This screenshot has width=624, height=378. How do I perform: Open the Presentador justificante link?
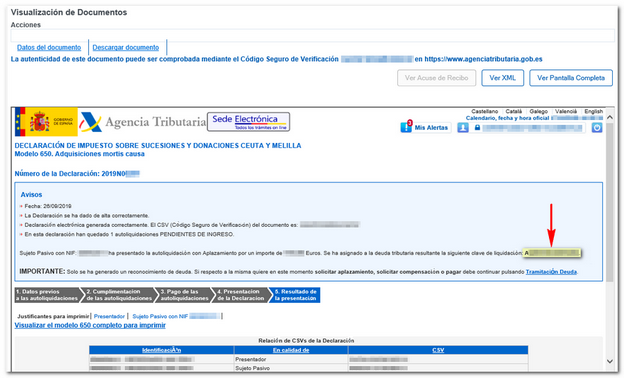point(109,316)
